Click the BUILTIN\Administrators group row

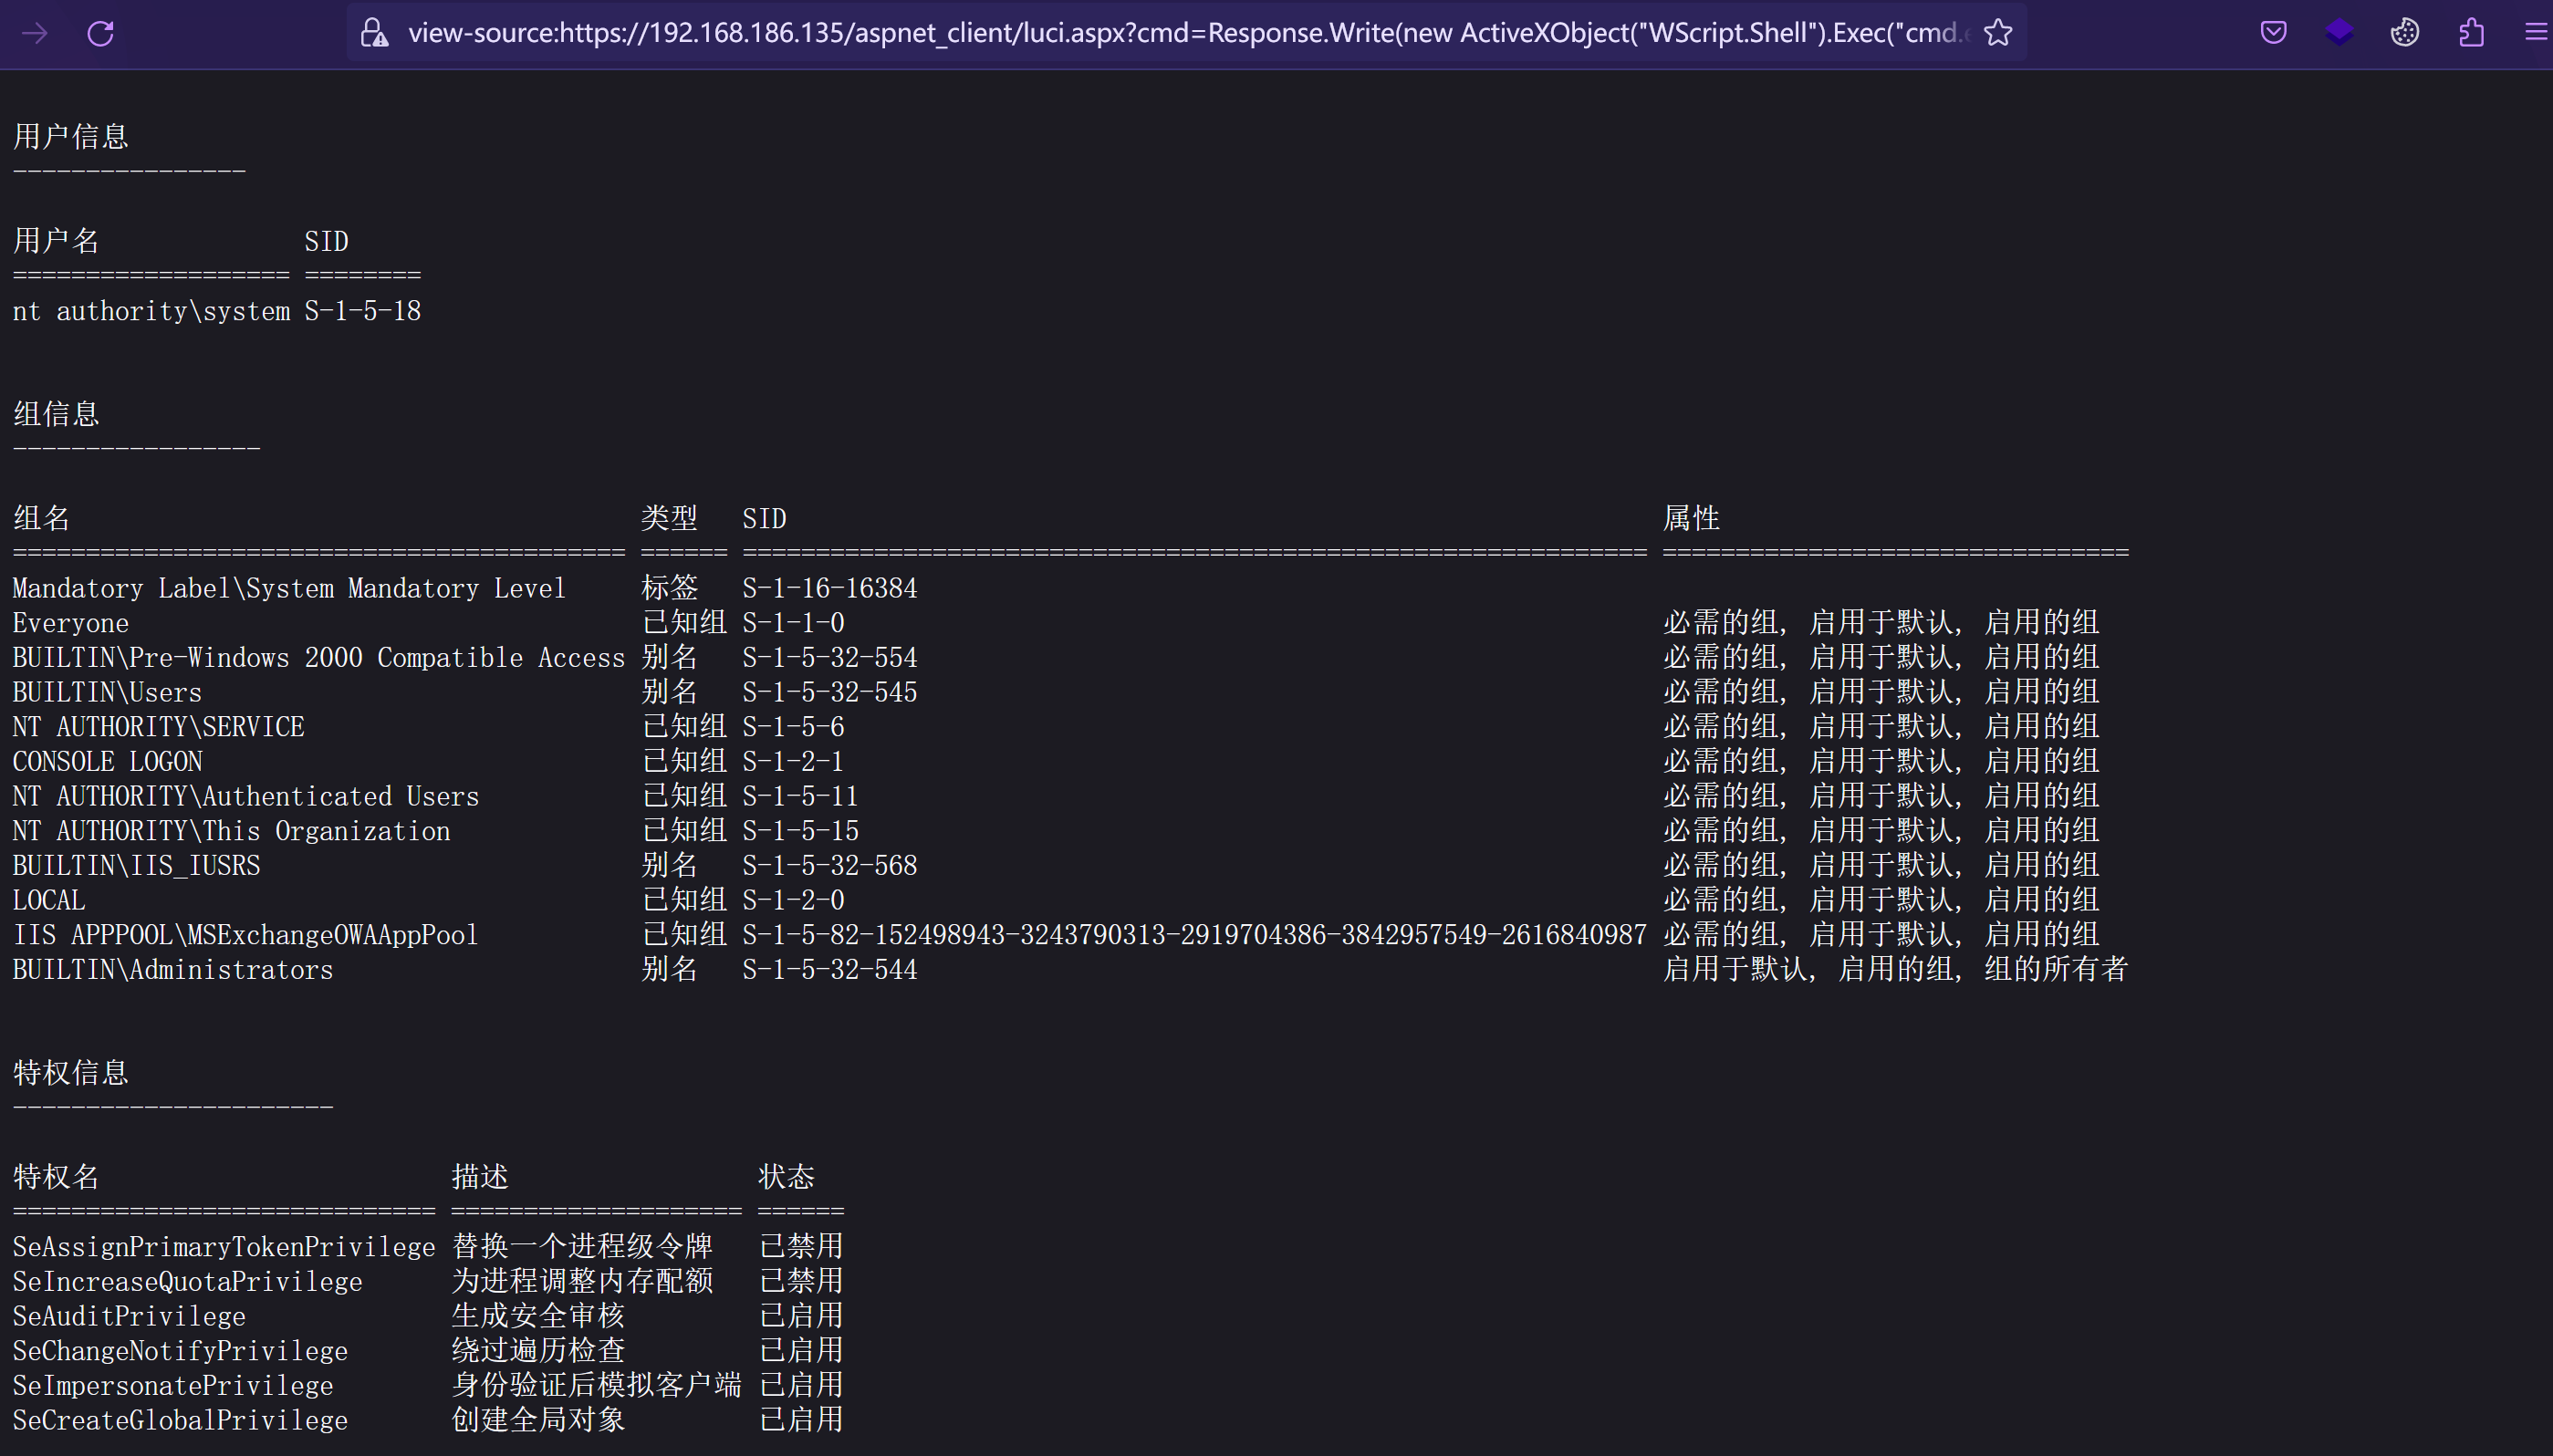tap(172, 970)
